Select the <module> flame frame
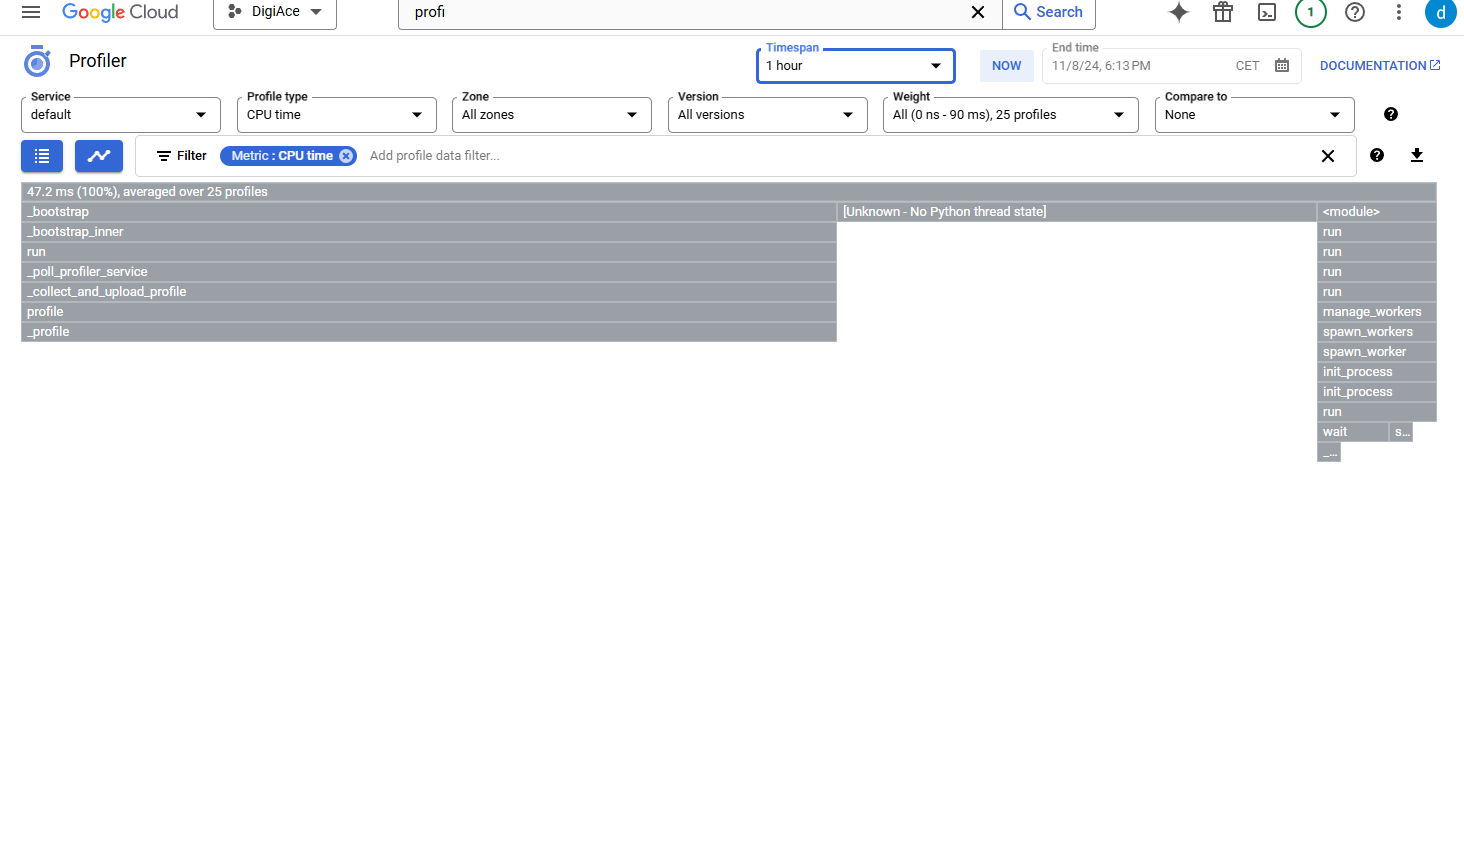The width and height of the screenshot is (1464, 862). (x=1377, y=212)
